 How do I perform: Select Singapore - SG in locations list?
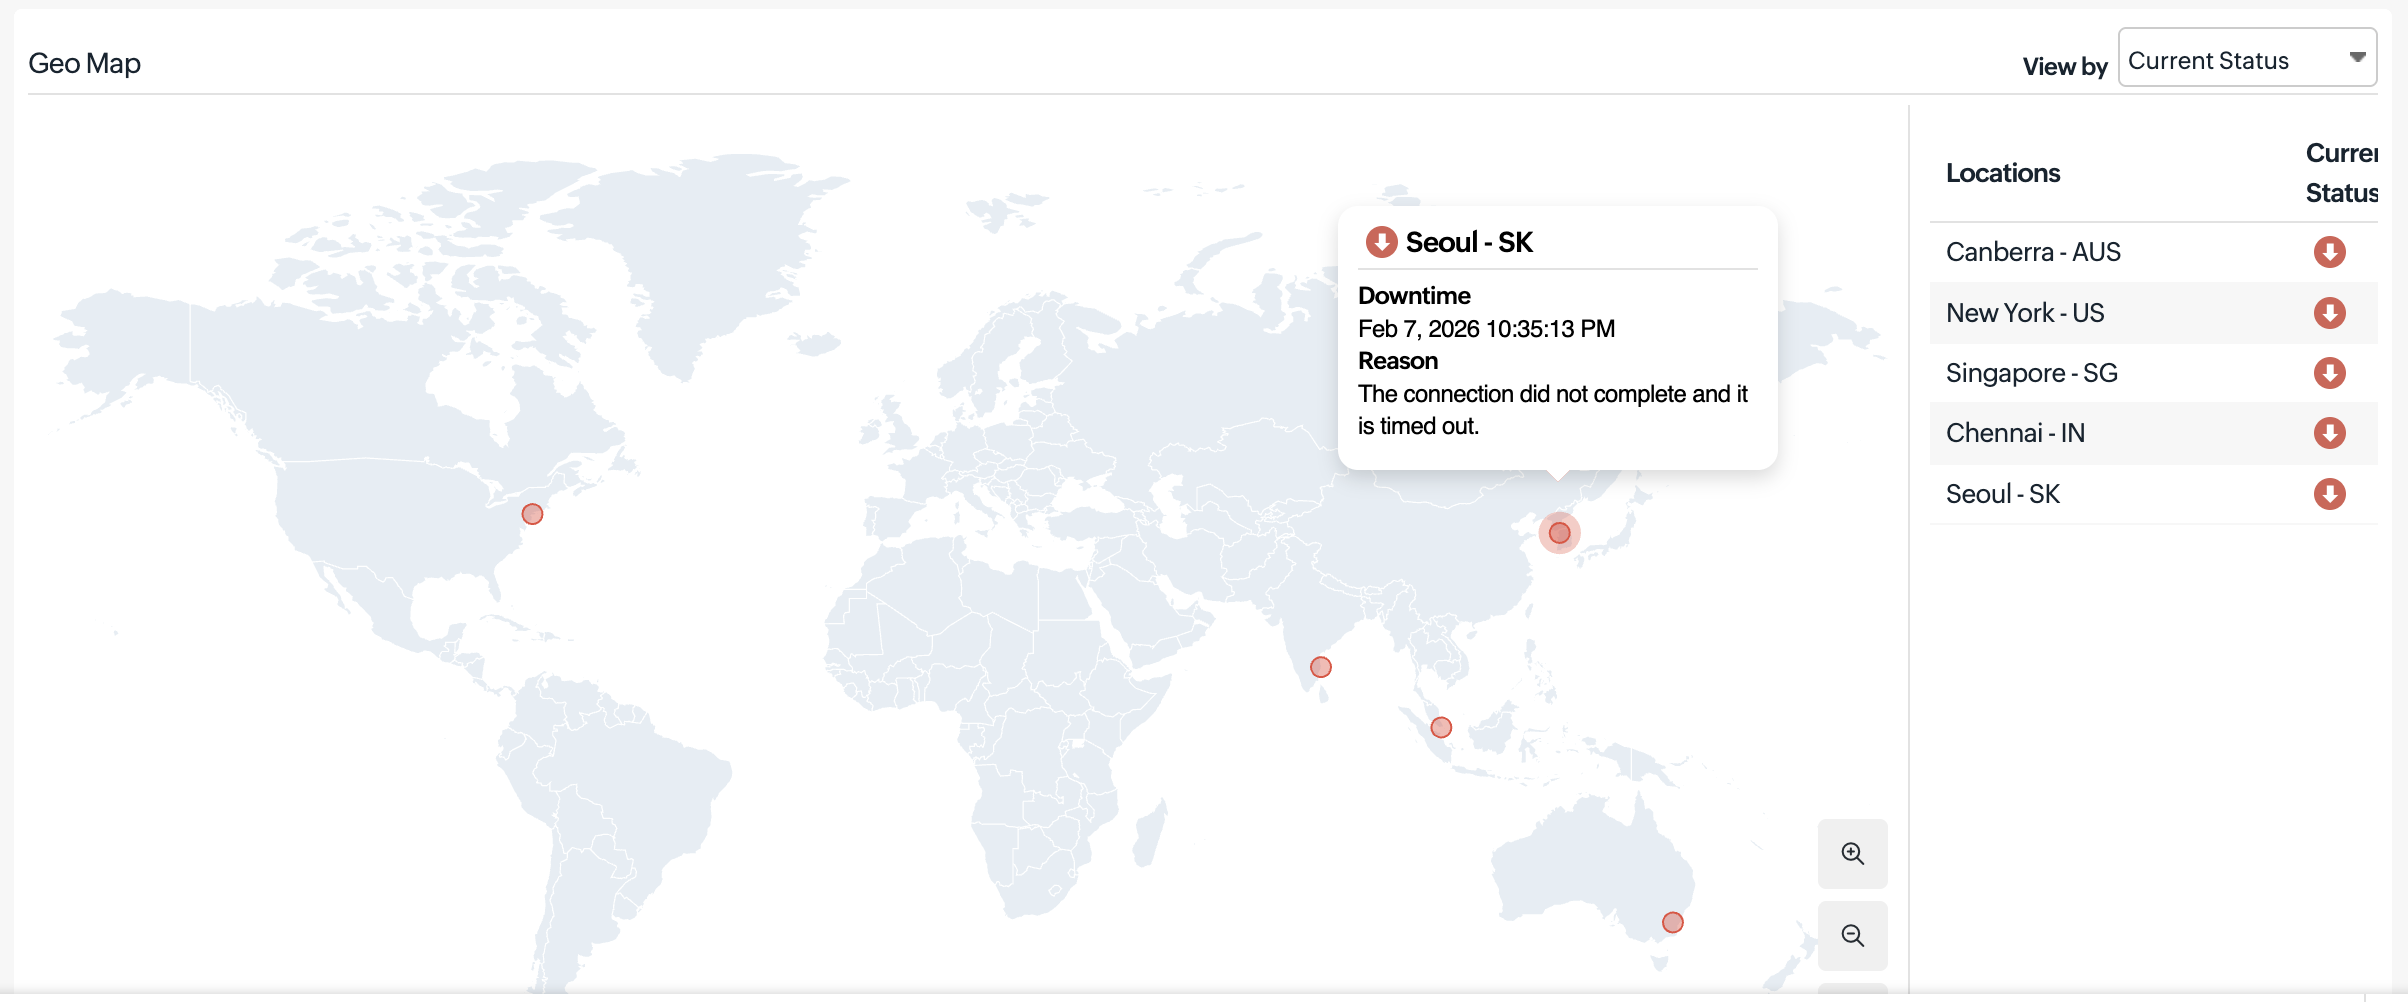pyautogui.click(x=2031, y=373)
